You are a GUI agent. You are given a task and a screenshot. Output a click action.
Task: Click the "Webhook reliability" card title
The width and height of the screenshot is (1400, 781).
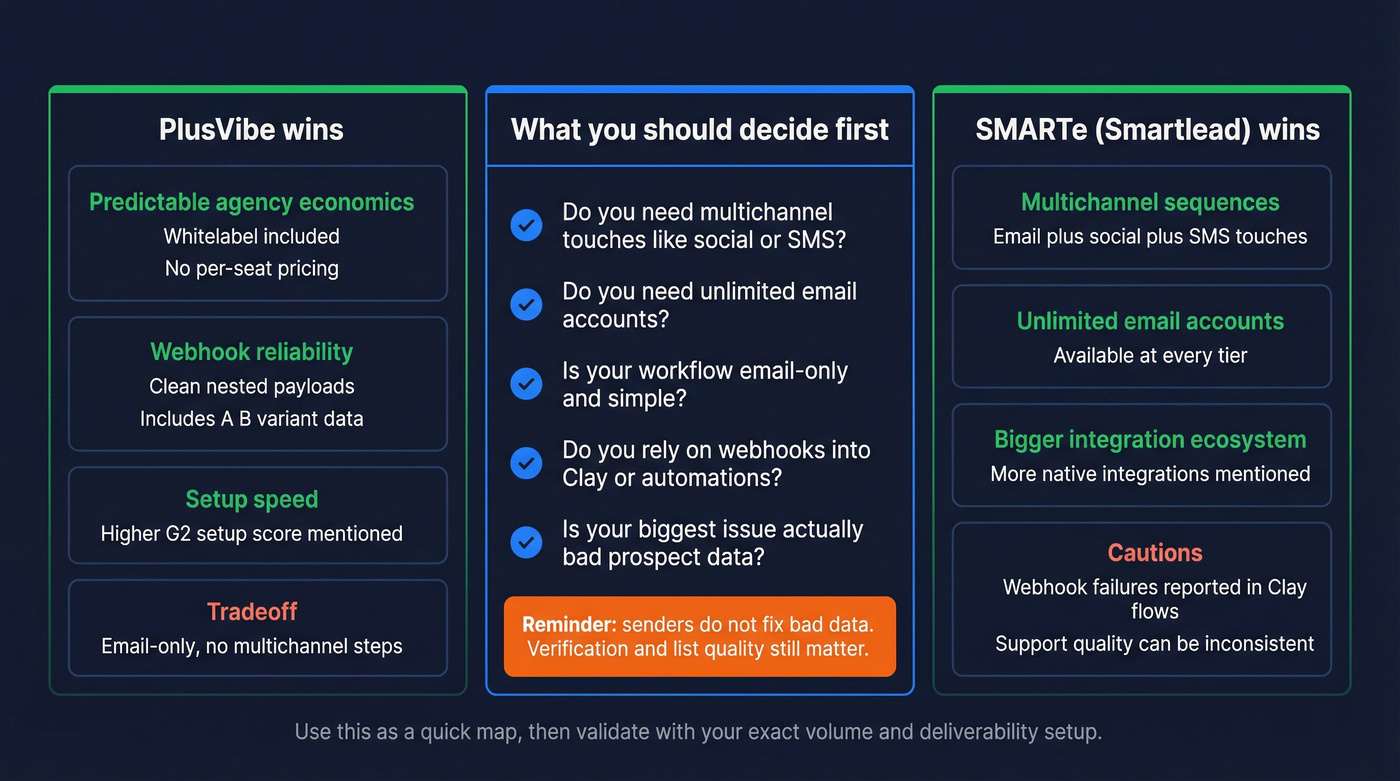coord(252,352)
